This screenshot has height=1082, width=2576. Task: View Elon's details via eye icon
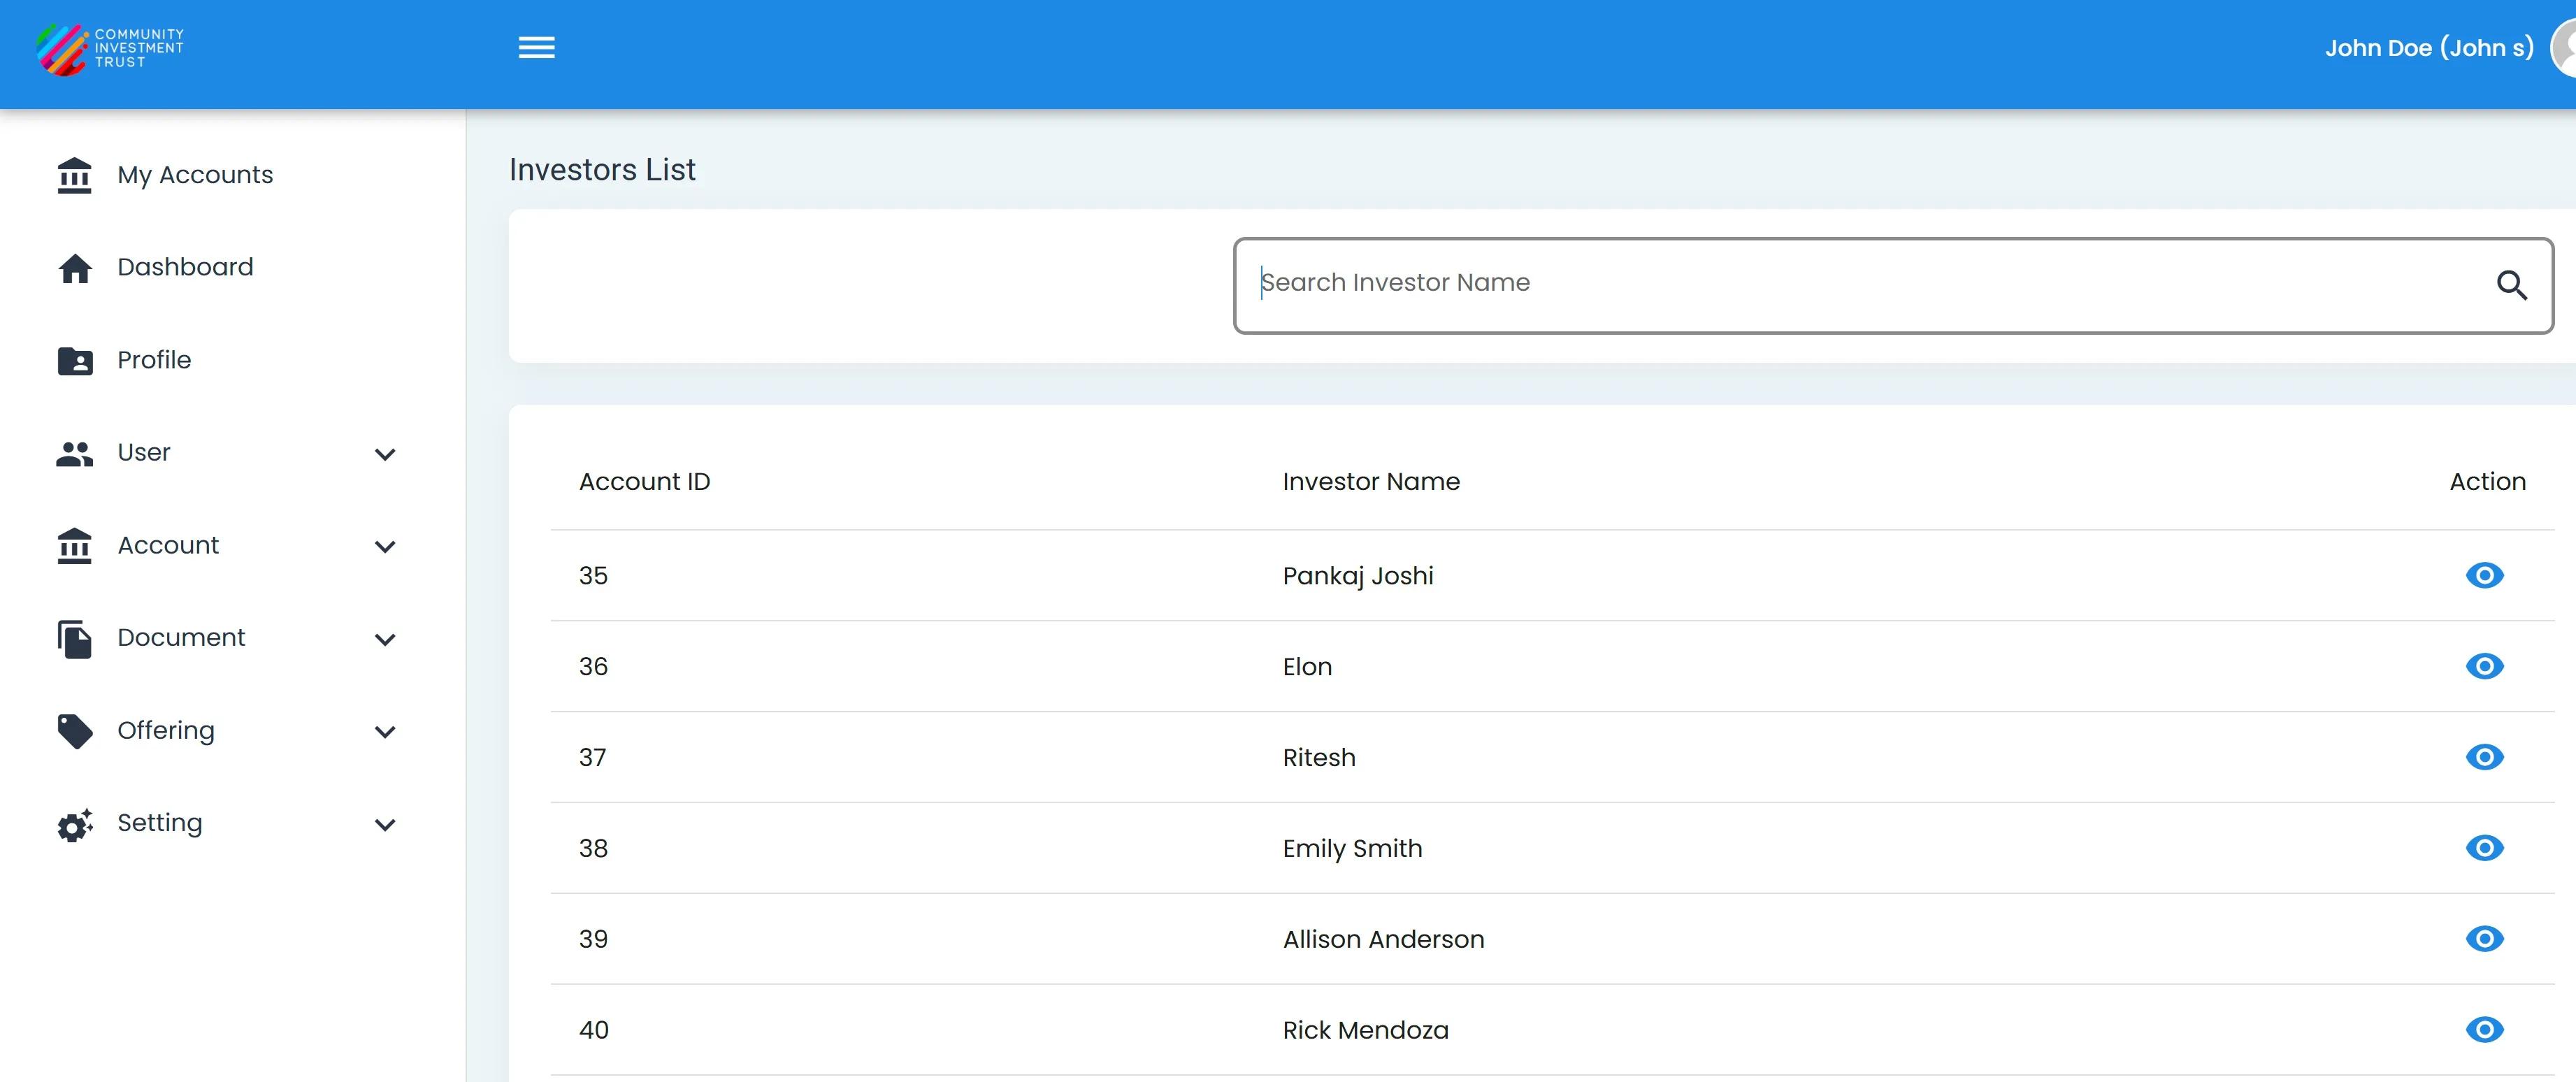click(2484, 666)
